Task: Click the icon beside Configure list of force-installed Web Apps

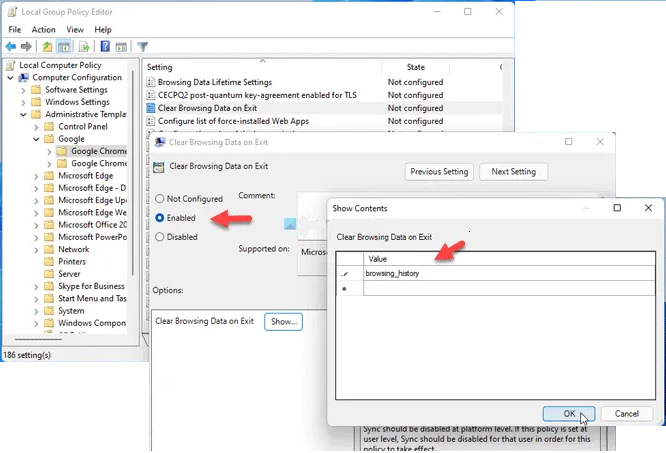Action: tap(150, 121)
